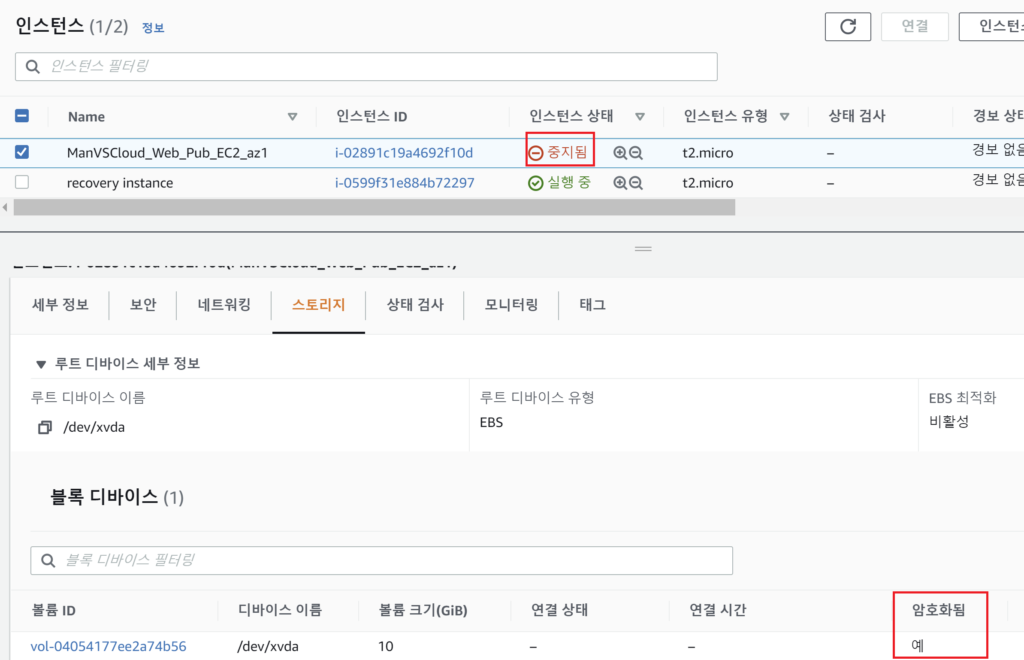The height and width of the screenshot is (660, 1024).
Task: Collapse the 루트 디바이스 세부 정보 section
Action: (x=41, y=363)
